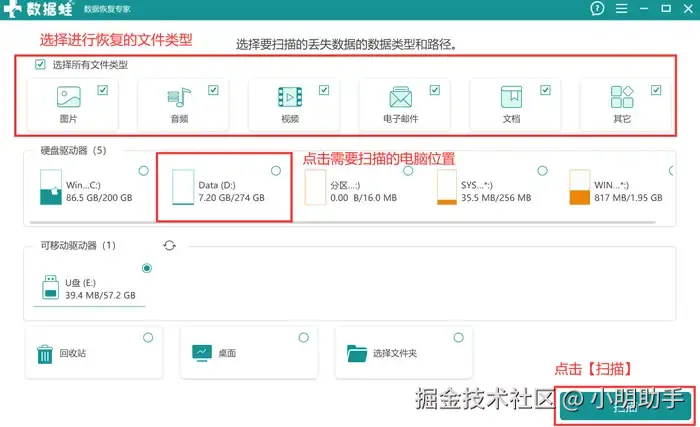Untick the 视频 checkbox
Image resolution: width=700 pixels, height=427 pixels.
324,90
